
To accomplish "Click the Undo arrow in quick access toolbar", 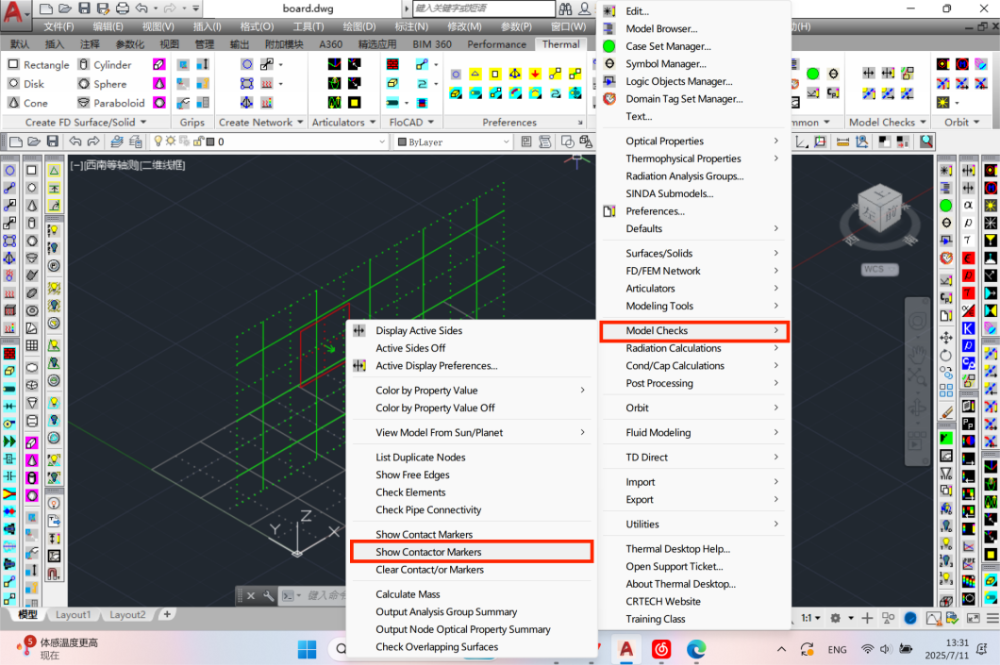I will point(142,8).
